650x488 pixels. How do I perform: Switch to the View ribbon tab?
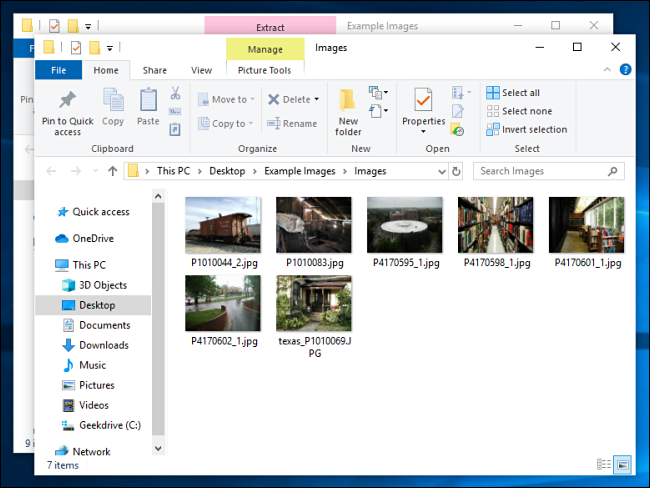201,70
